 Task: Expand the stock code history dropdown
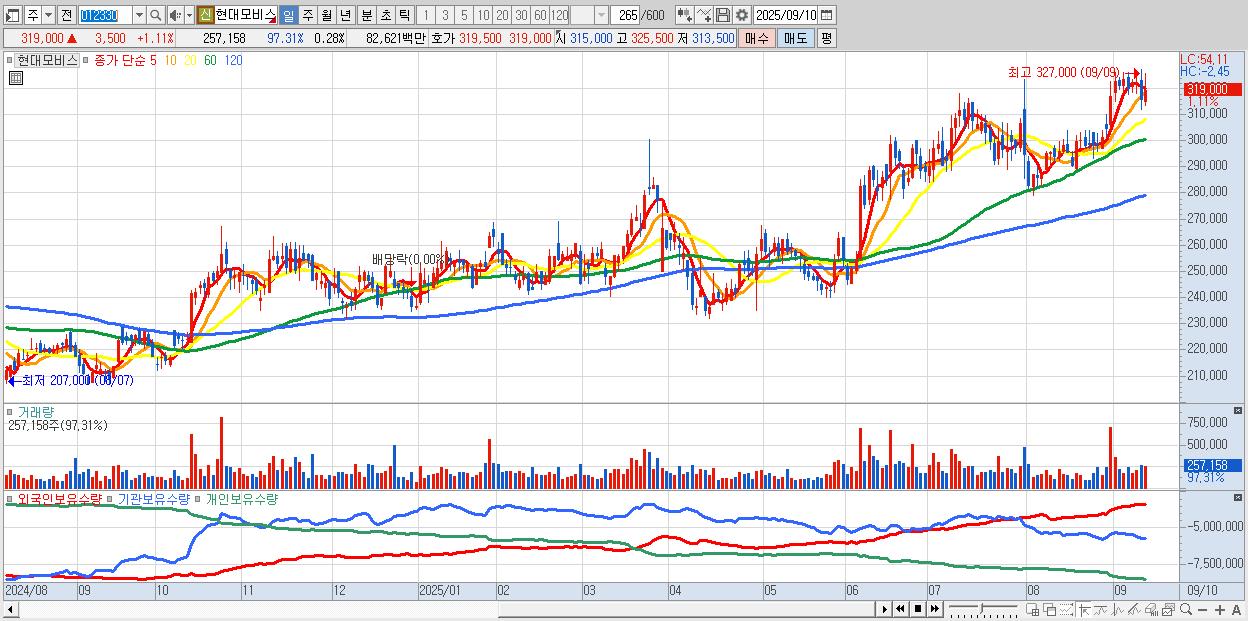coord(139,15)
